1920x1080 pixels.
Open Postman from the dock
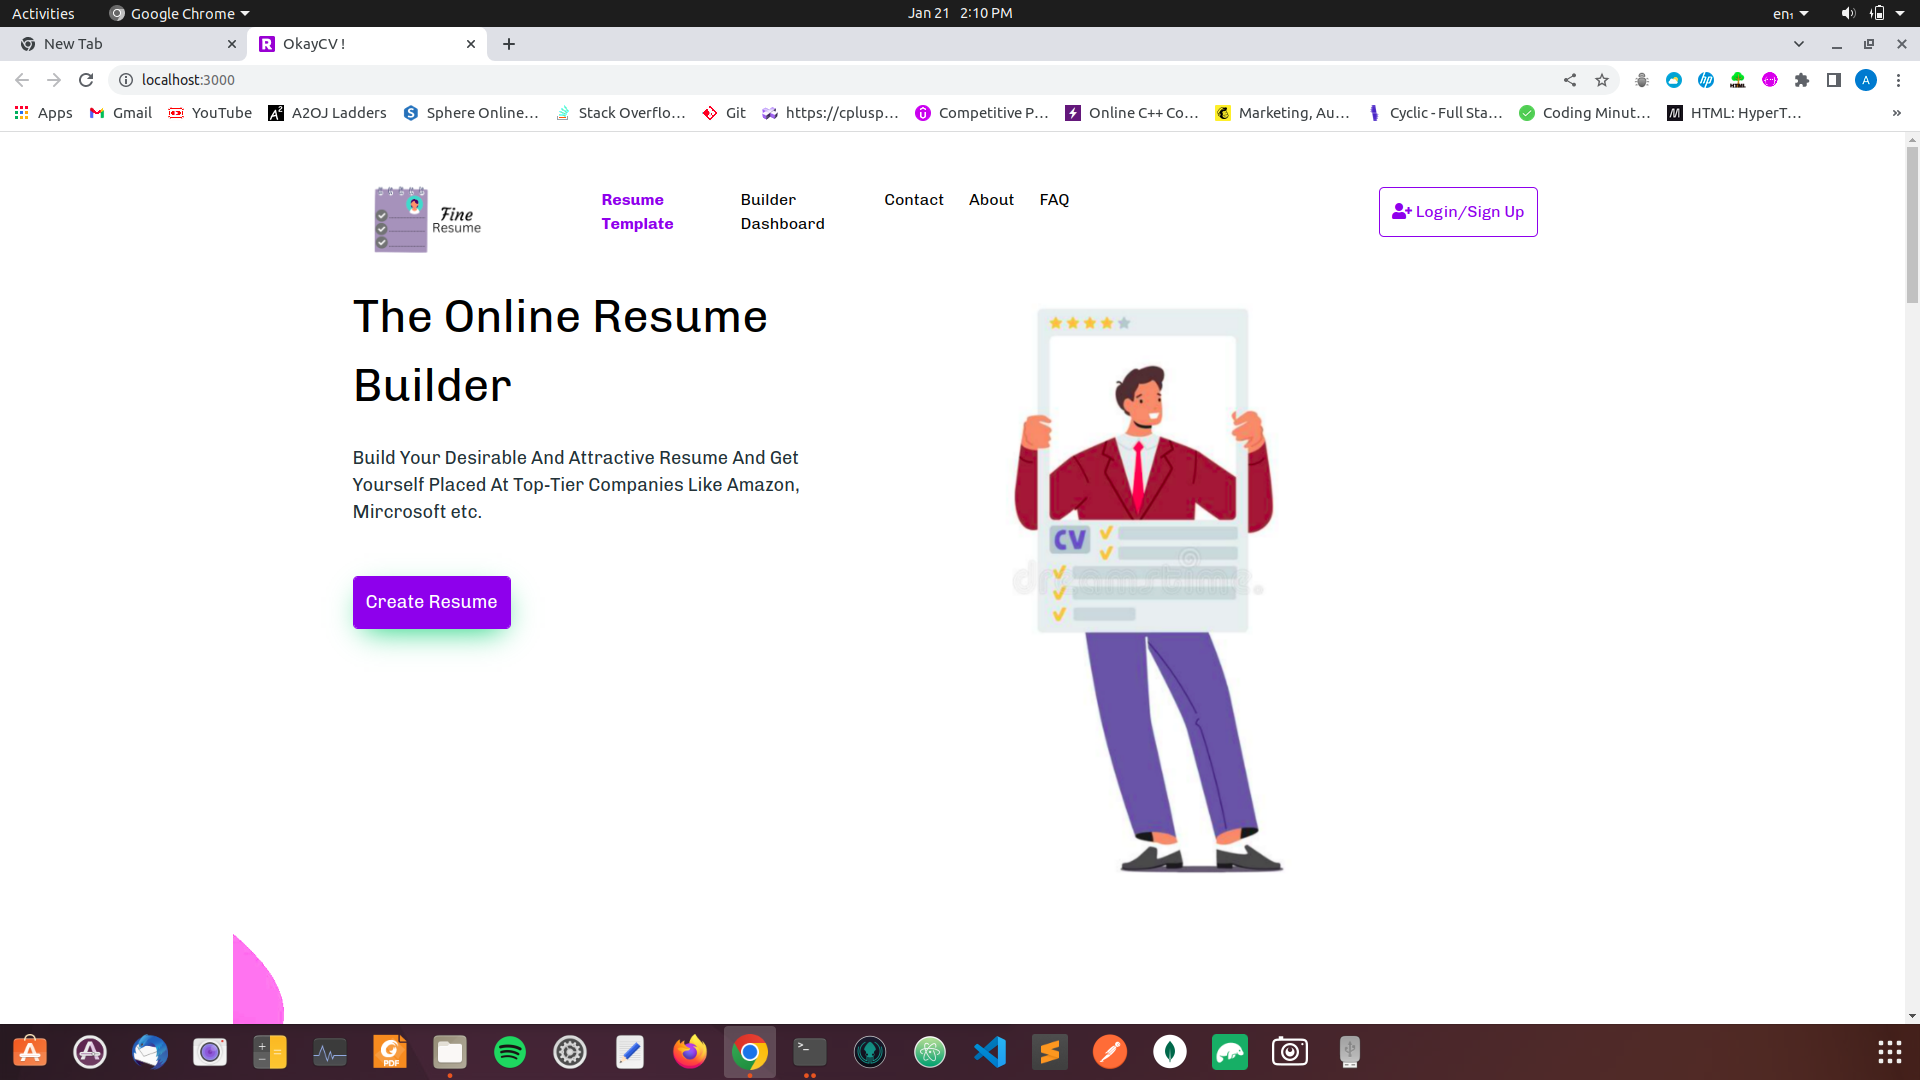[x=1109, y=1052]
